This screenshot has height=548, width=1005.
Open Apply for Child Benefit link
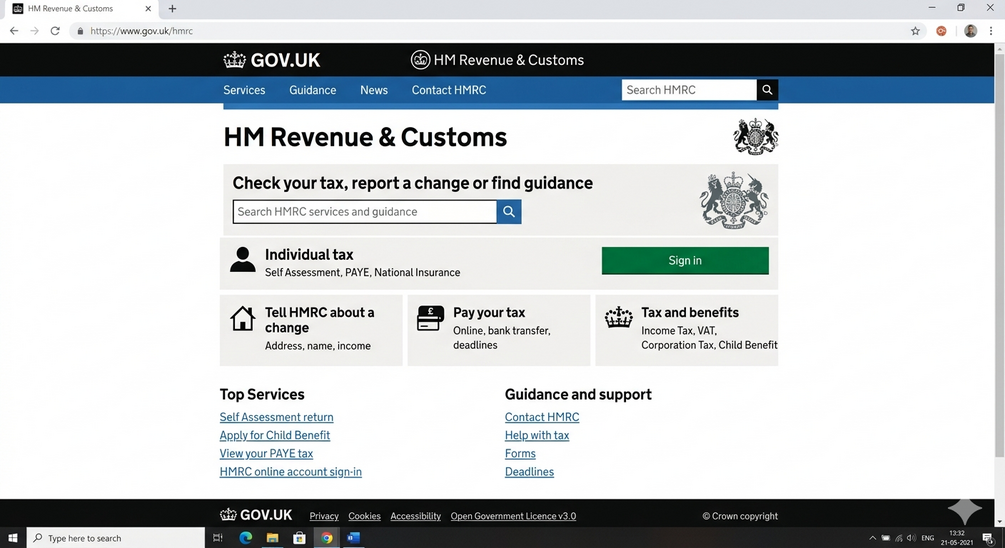tap(274, 435)
